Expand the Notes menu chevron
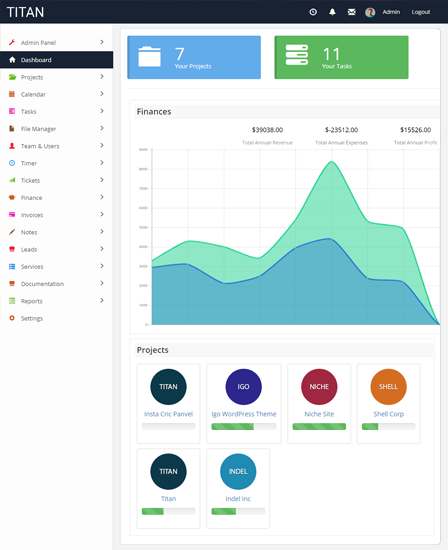448x550 pixels. [102, 231]
